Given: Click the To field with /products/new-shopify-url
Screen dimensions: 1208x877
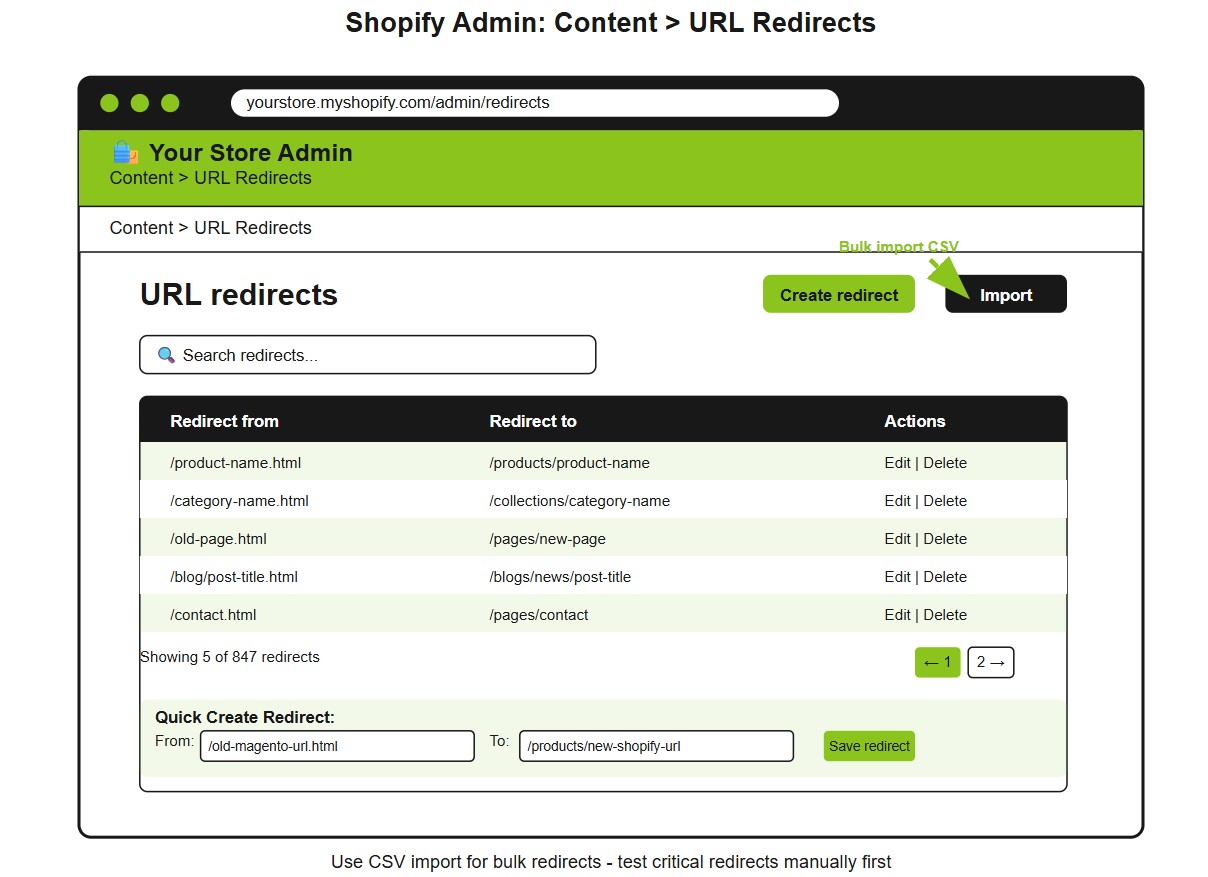Looking at the screenshot, I should 656,746.
